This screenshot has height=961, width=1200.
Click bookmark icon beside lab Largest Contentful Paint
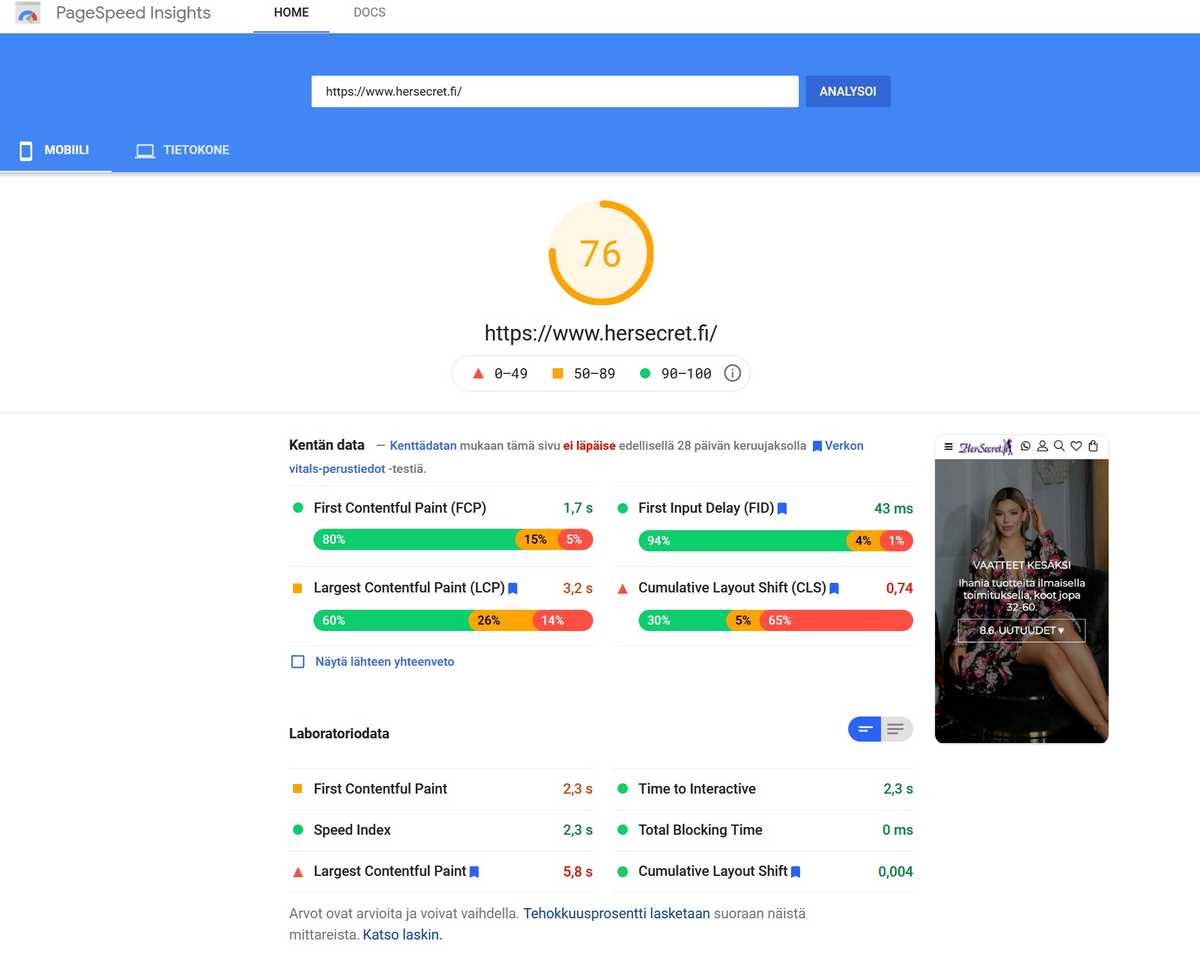point(474,872)
